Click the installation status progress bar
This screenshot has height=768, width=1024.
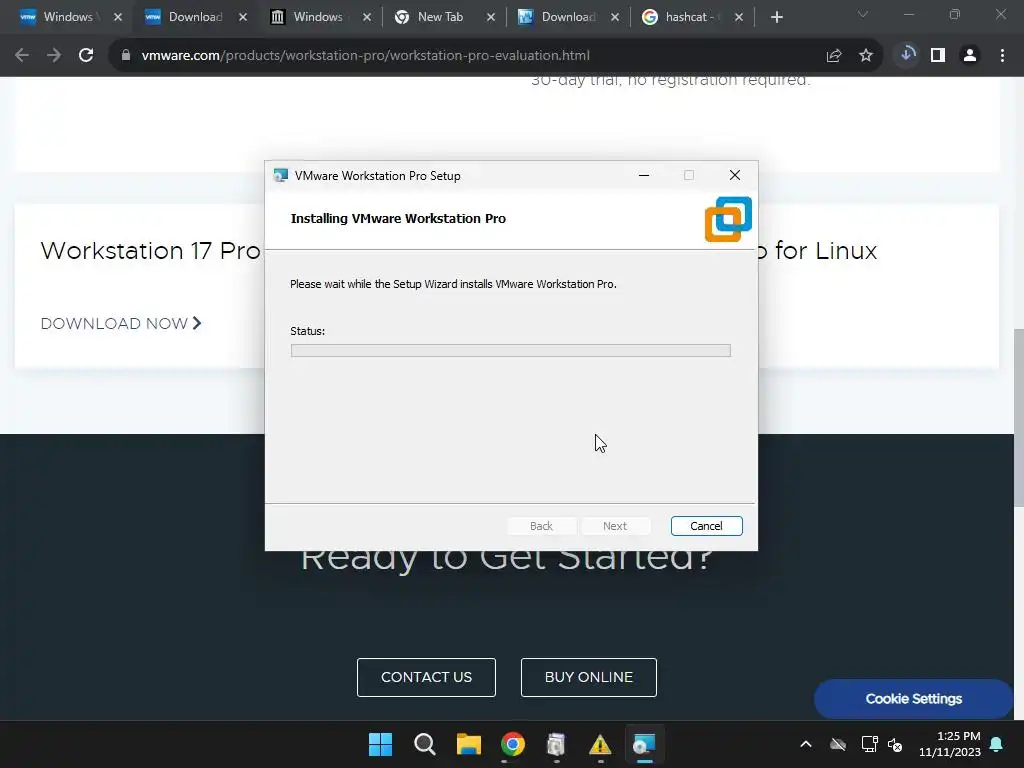coord(511,351)
